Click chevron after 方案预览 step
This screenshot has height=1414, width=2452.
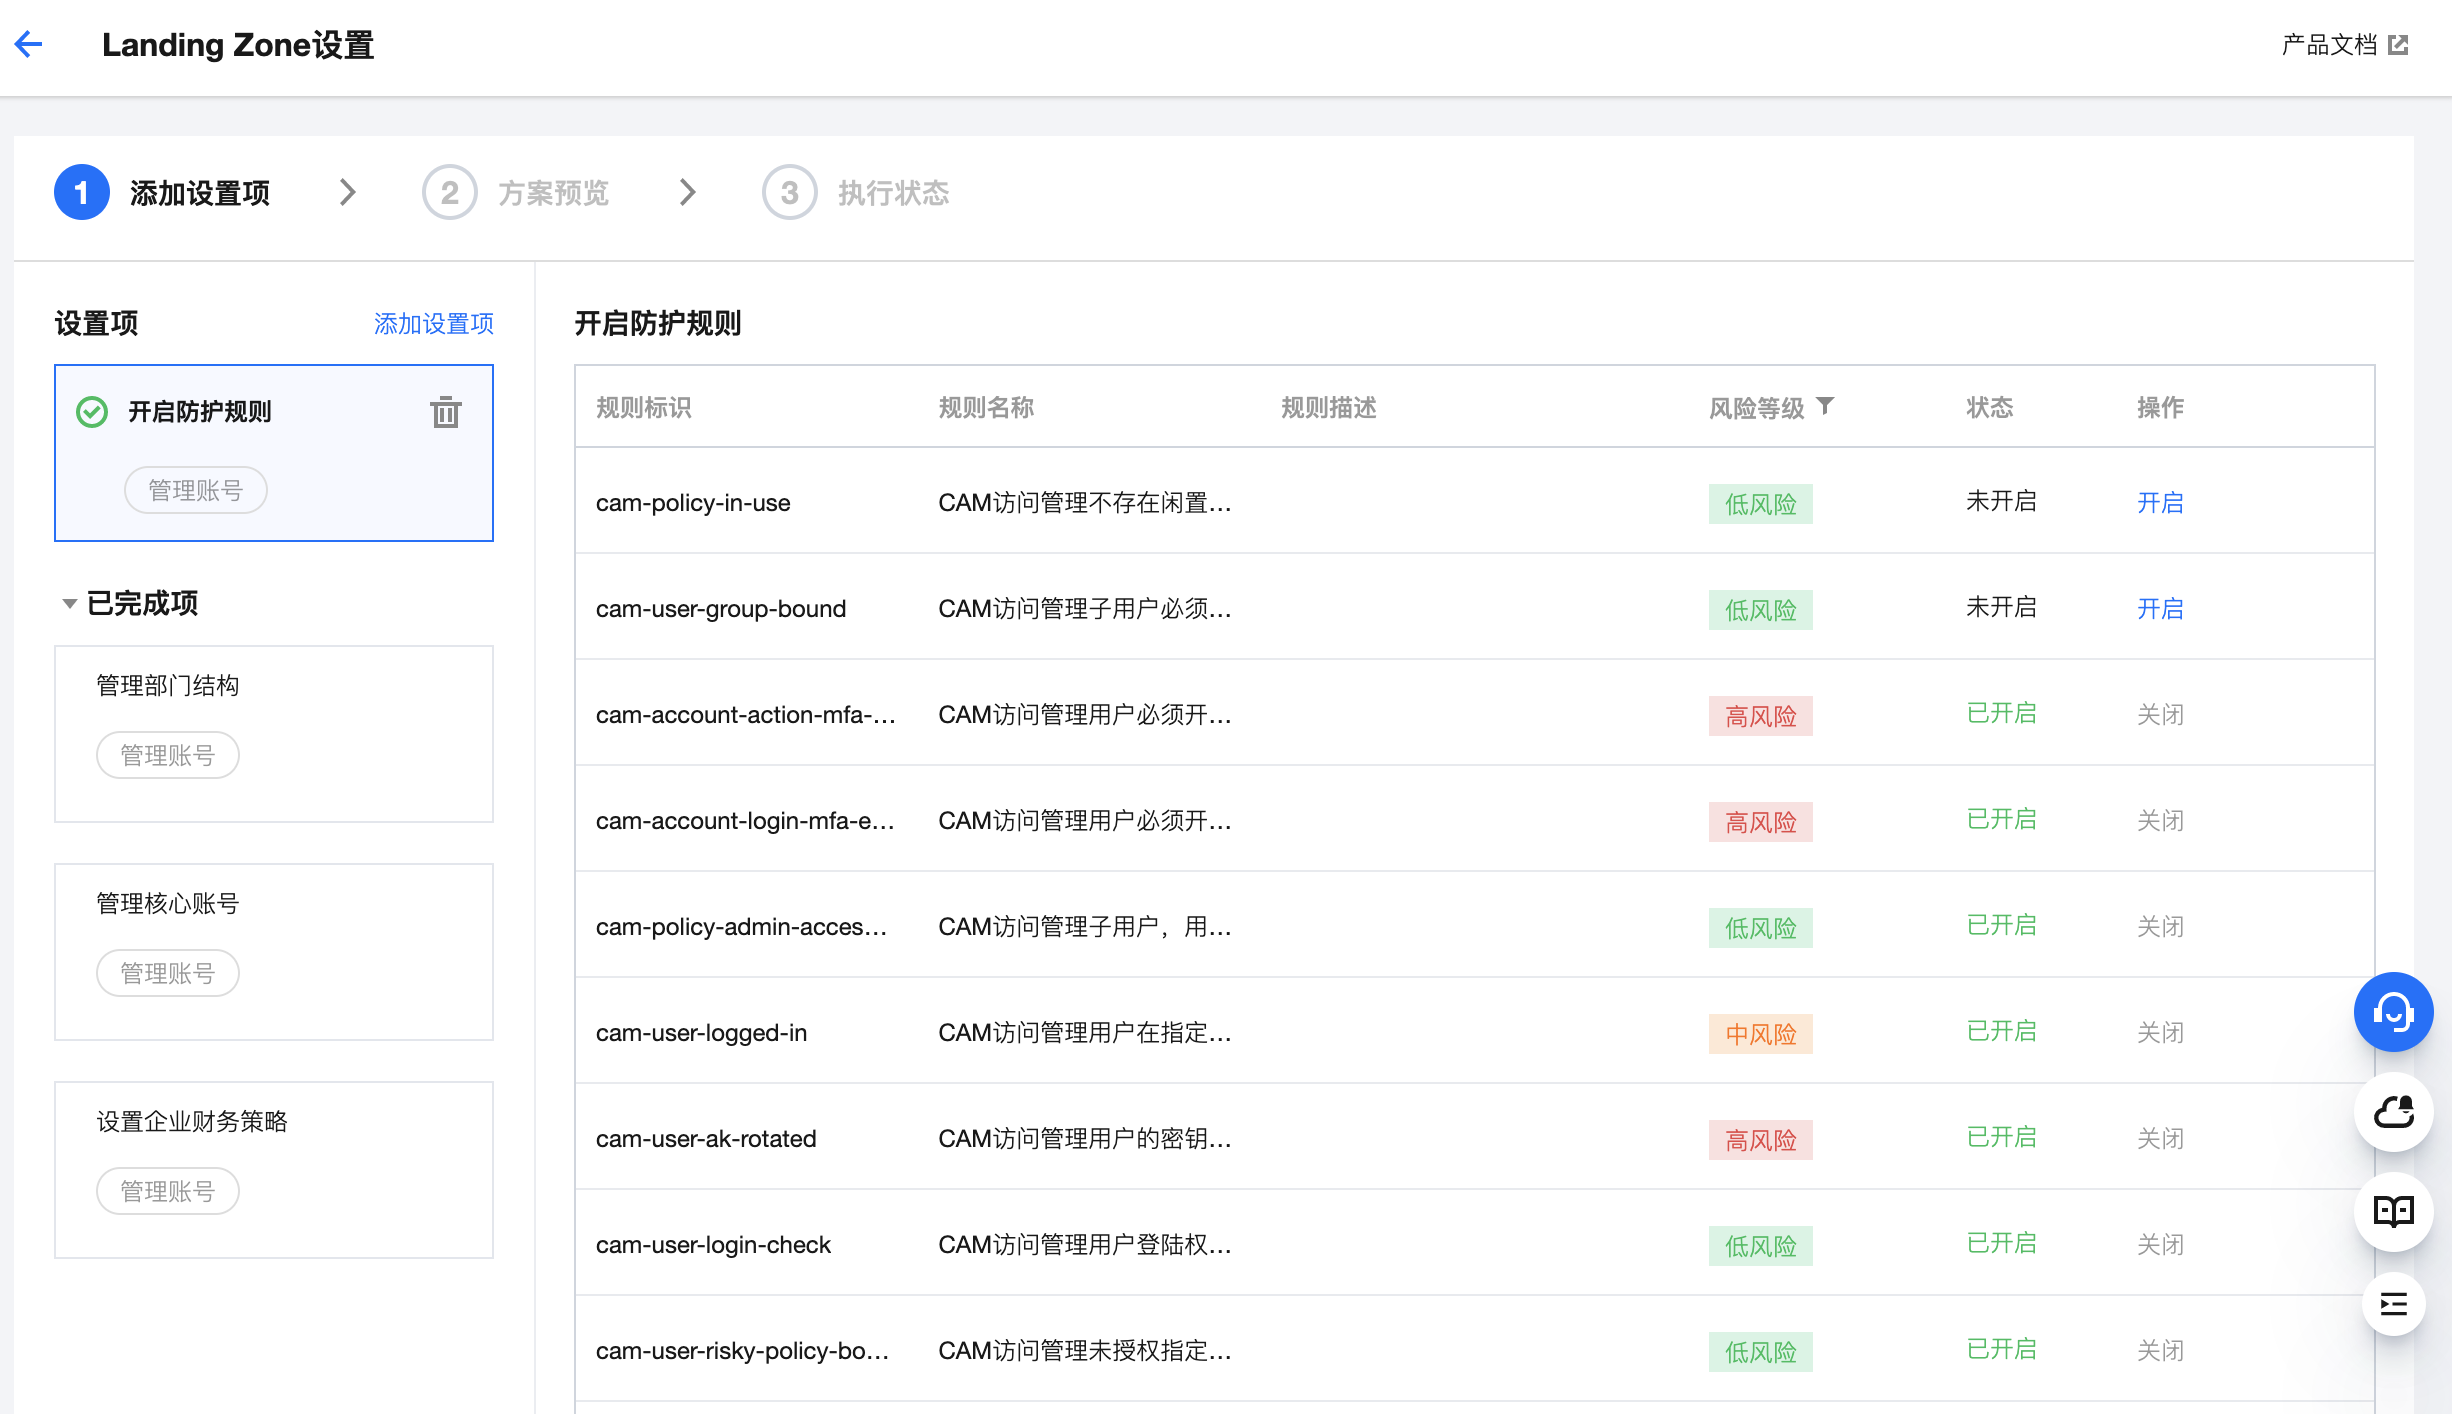(687, 192)
